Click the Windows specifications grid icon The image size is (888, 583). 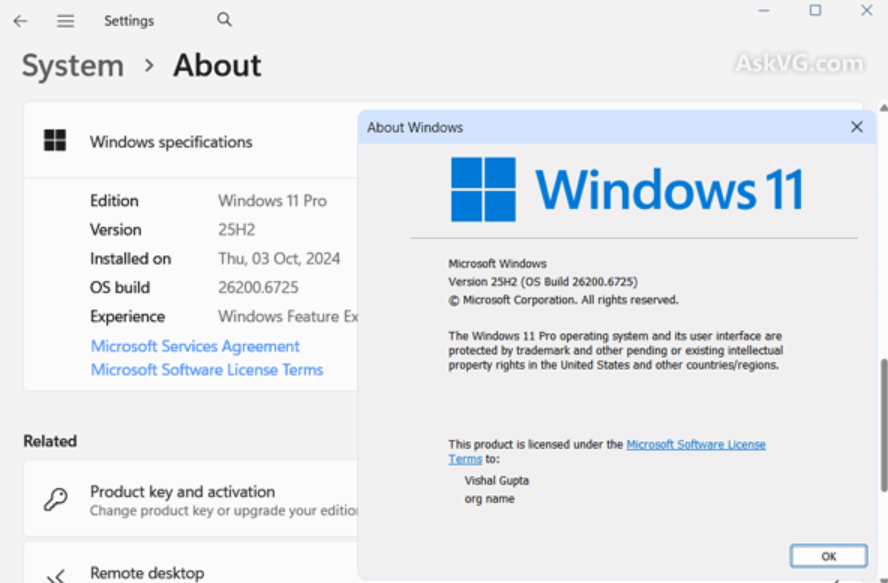(55, 141)
